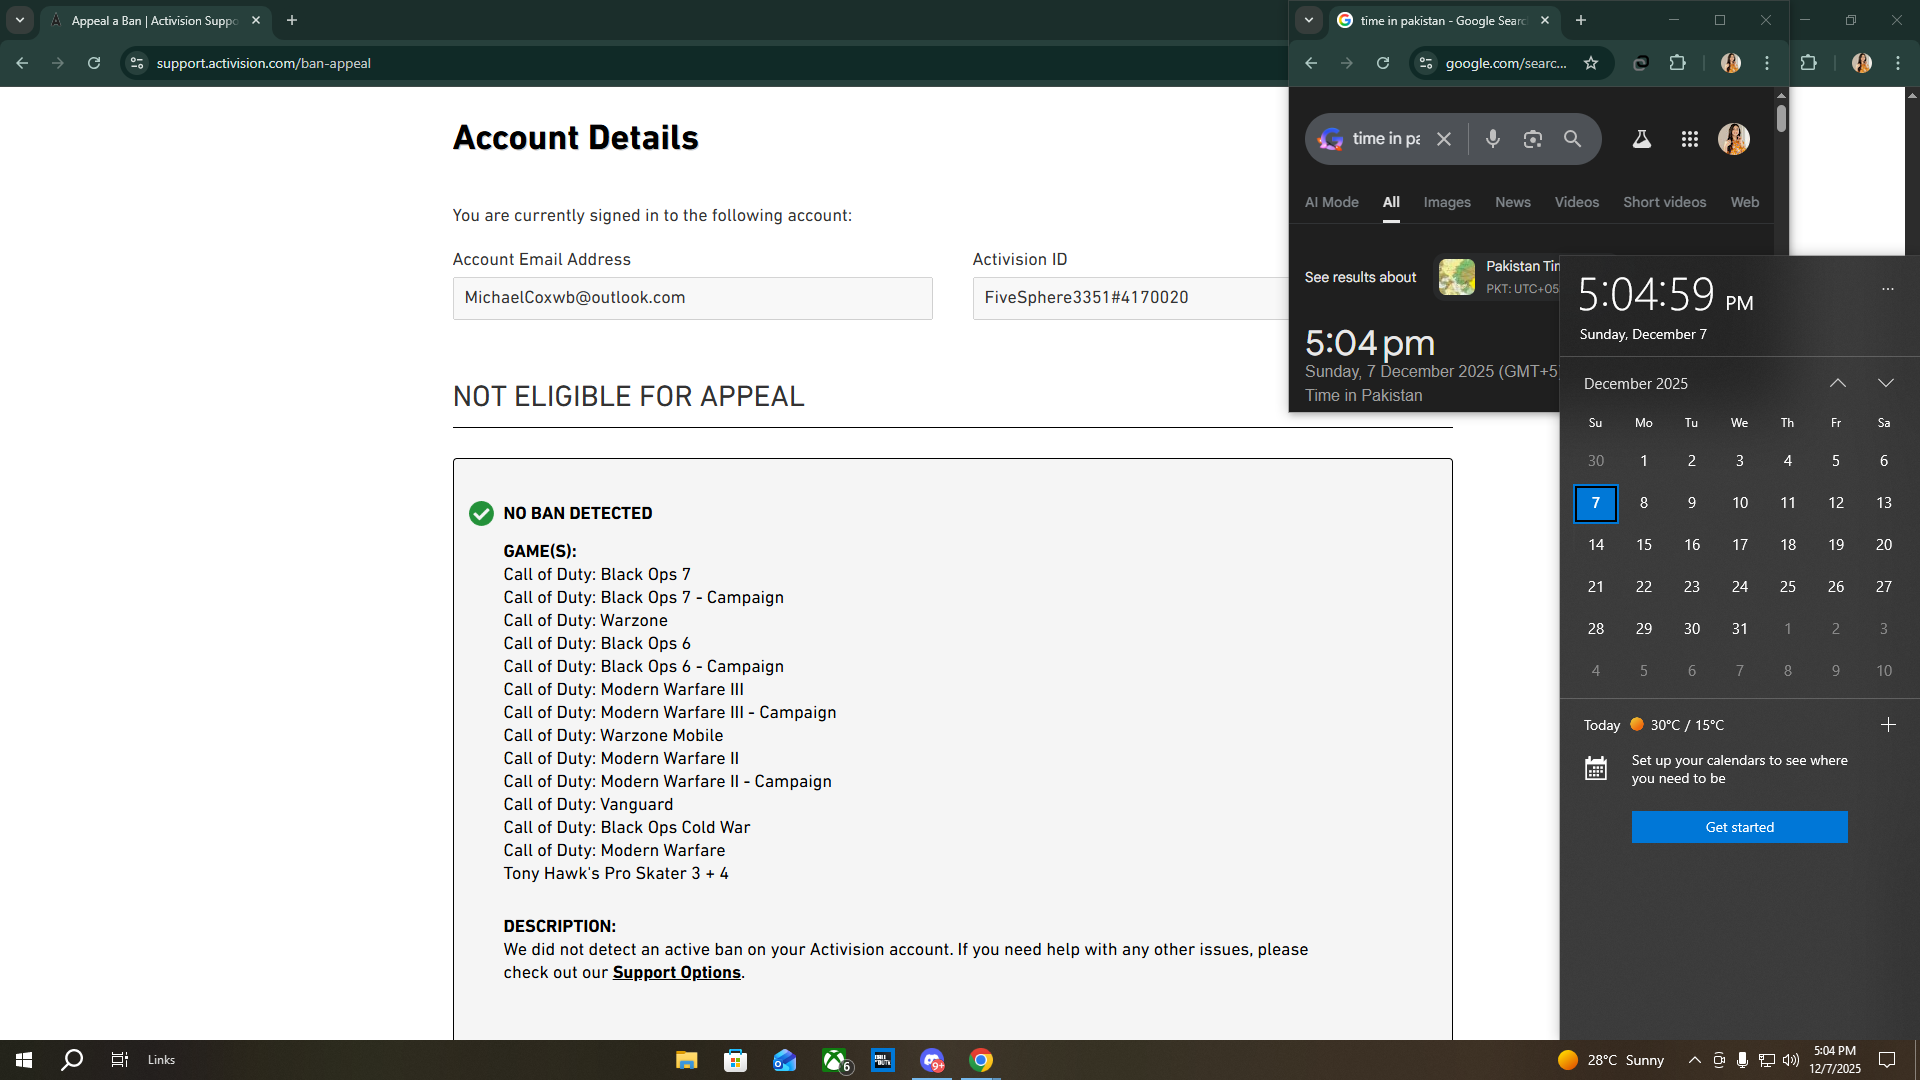Open Task View on the taskbar
Viewport: 1920px width, 1080px height.
[x=120, y=1060]
